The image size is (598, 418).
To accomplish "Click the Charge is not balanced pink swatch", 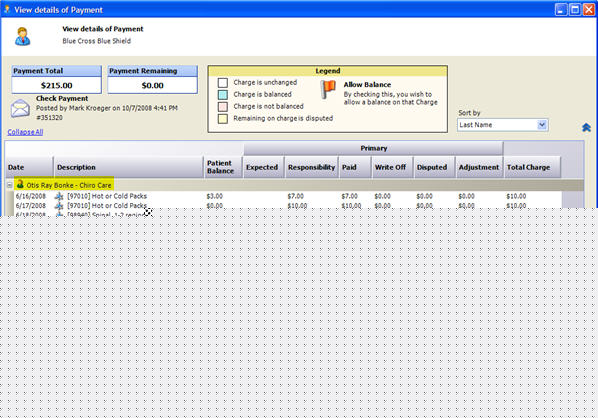I will click(223, 106).
